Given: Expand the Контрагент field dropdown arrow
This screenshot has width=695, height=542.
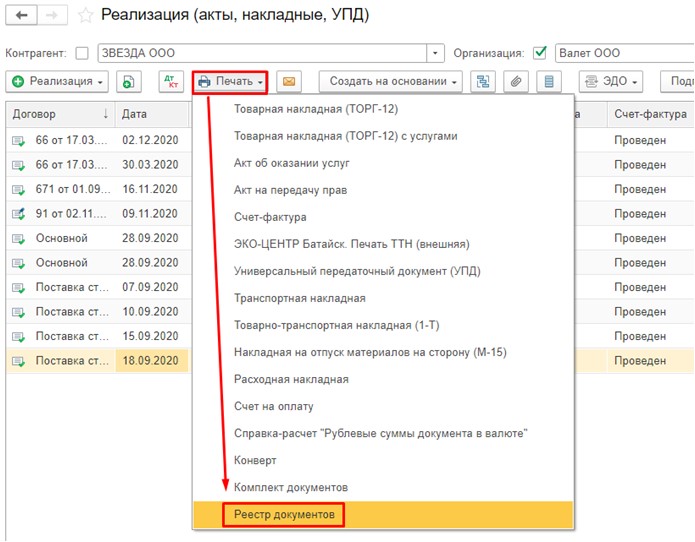Looking at the screenshot, I should pyautogui.click(x=435, y=53).
